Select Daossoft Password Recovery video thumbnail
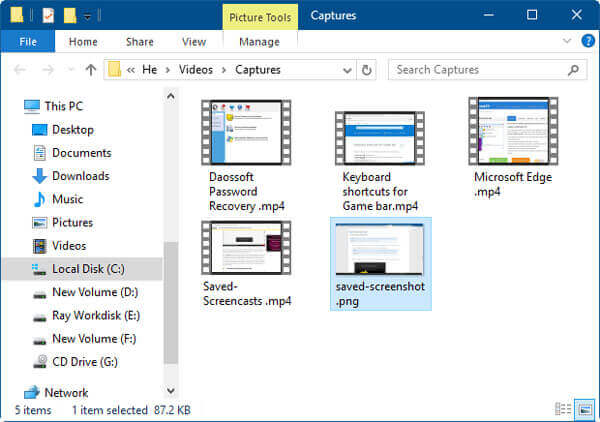Screen dimensions: 600x422 click(x=246, y=132)
